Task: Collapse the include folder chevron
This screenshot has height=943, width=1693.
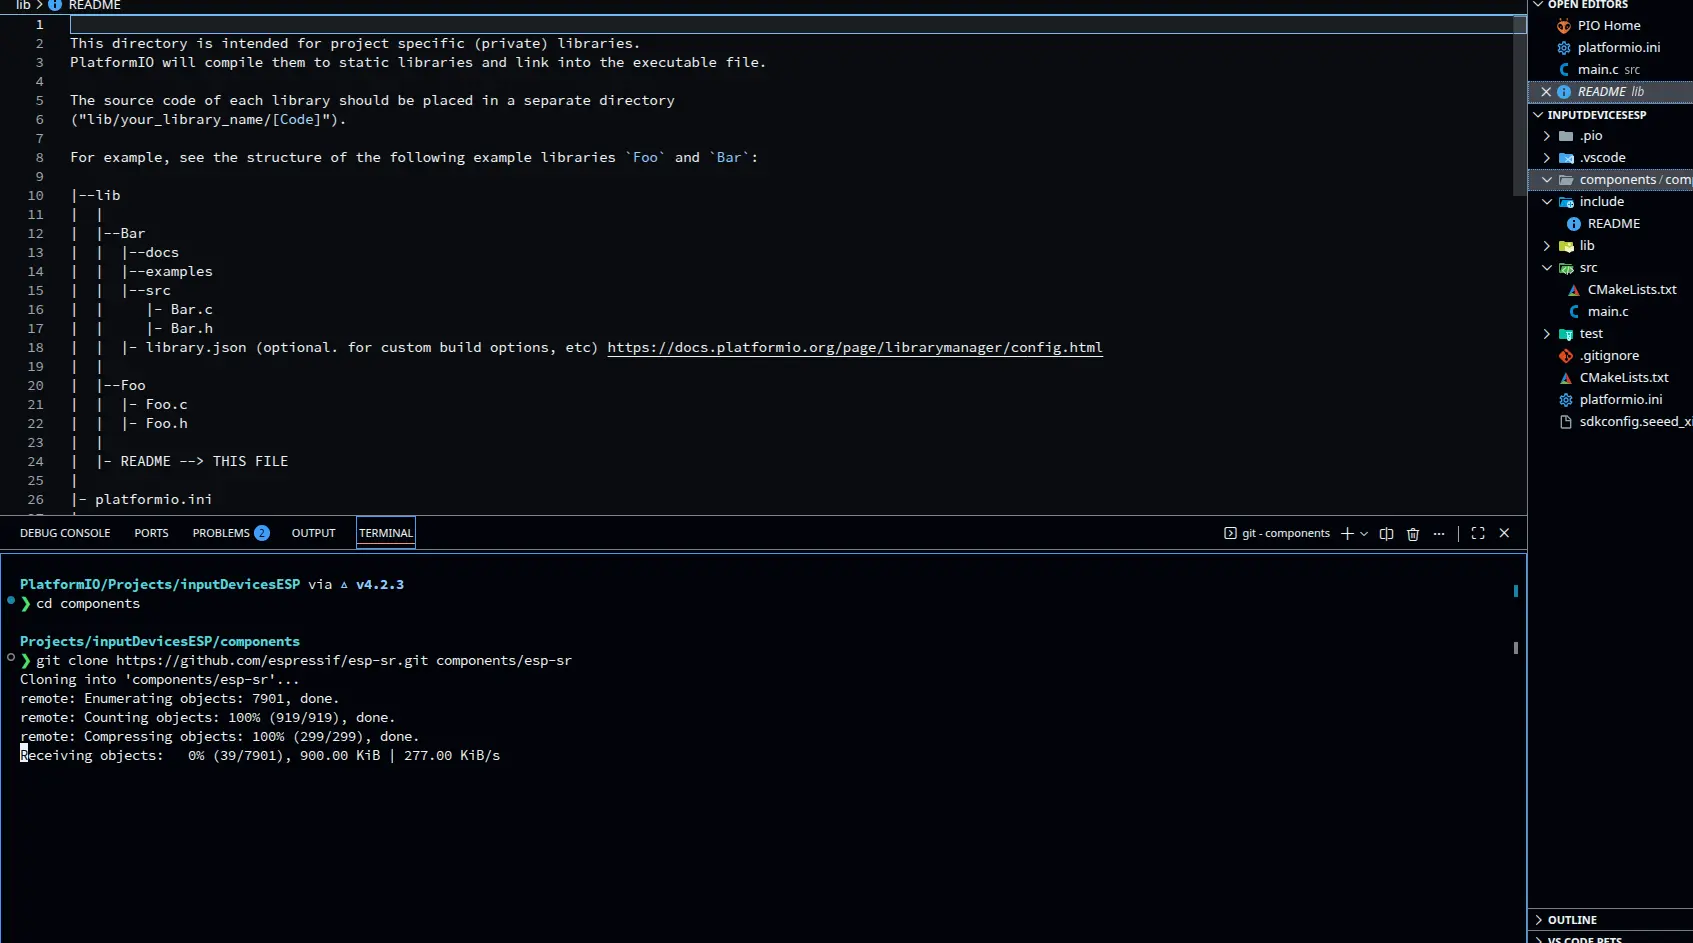Action: click(1547, 202)
